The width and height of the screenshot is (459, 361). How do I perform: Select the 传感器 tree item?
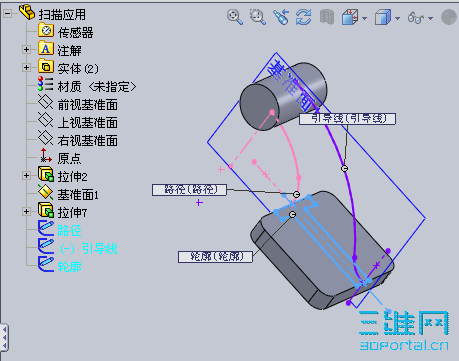click(x=75, y=33)
